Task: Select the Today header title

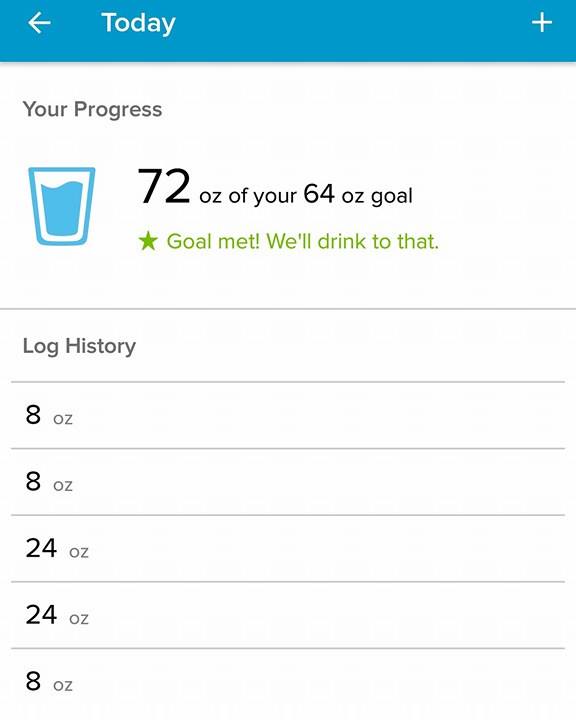Action: click(138, 23)
